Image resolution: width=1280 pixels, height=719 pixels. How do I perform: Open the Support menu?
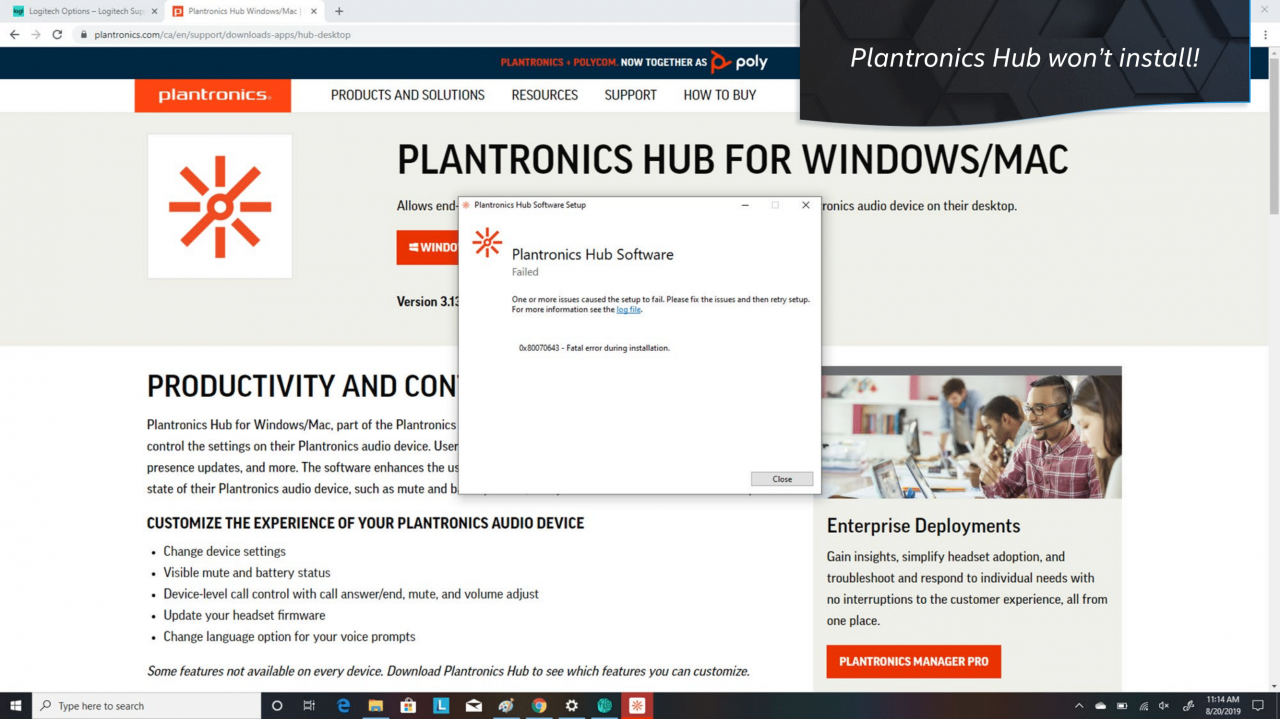click(630, 95)
